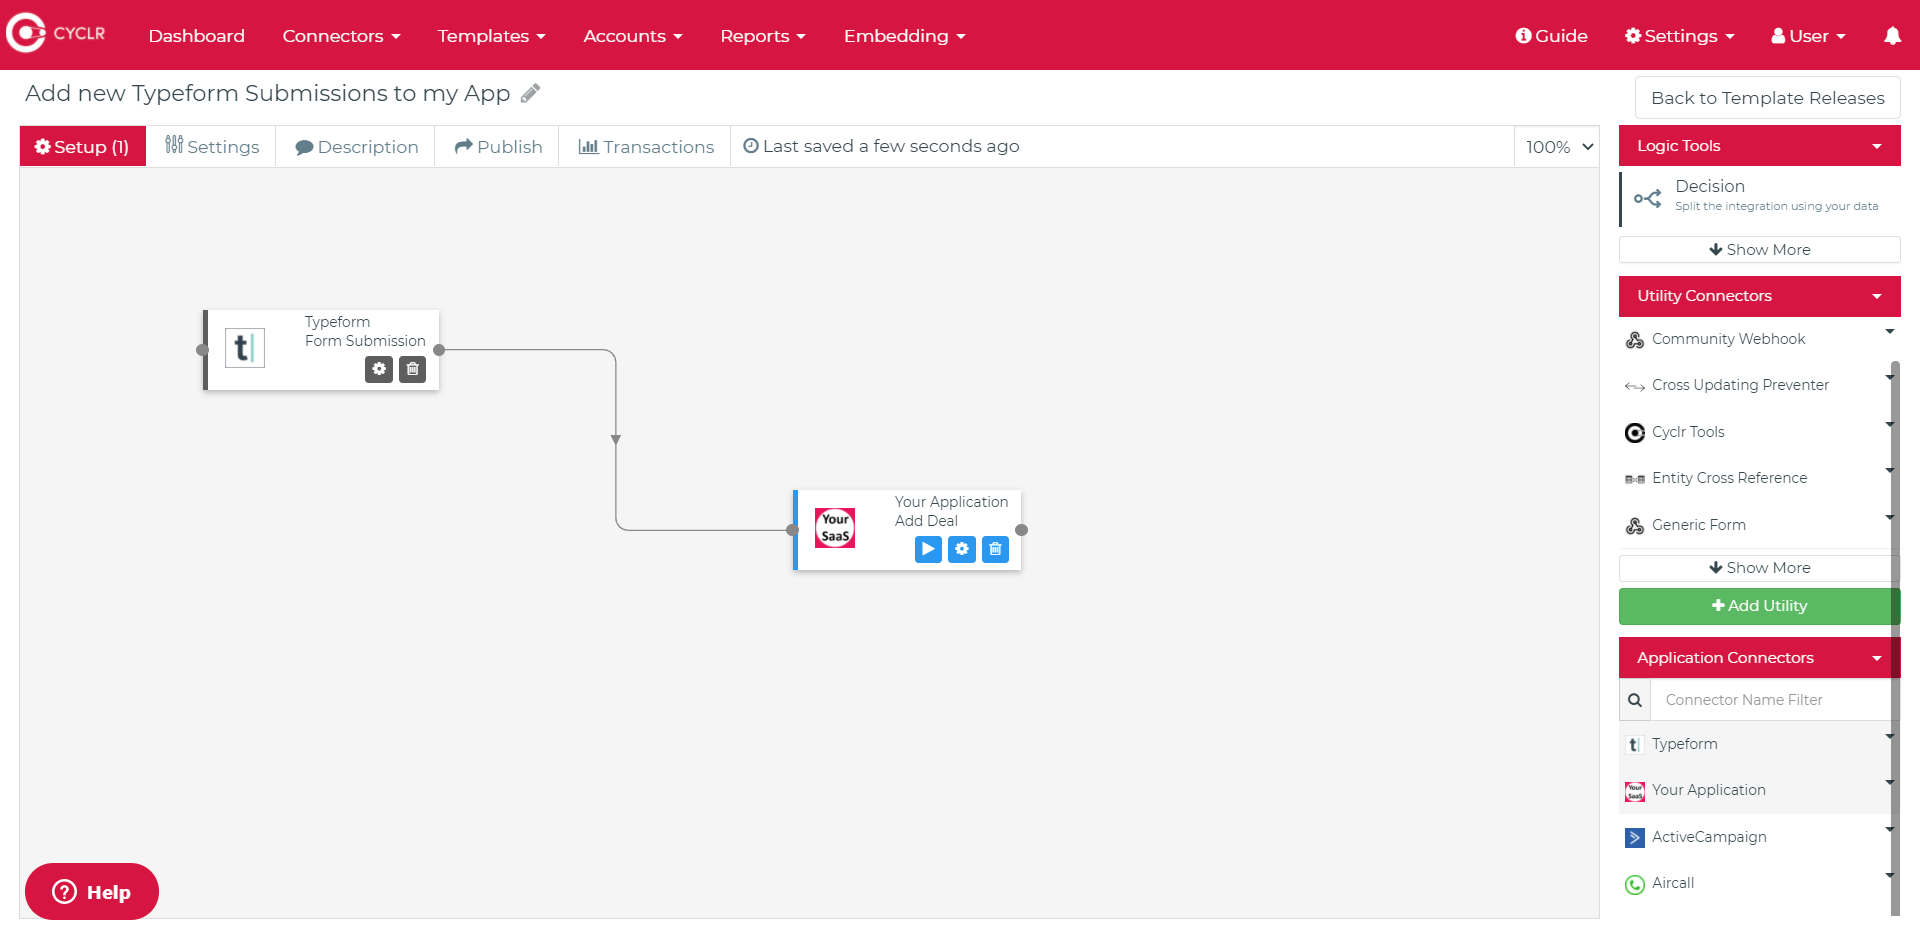Open the Embedding dropdown menu

904,36
